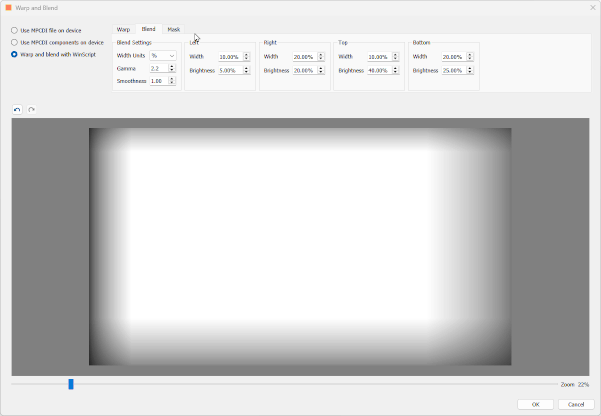Select Use MPCDI file on device

pos(15,30)
